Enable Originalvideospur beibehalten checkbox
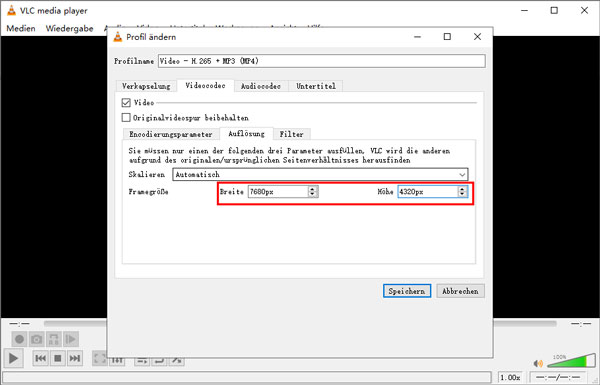This screenshot has width=600, height=385. (126, 117)
